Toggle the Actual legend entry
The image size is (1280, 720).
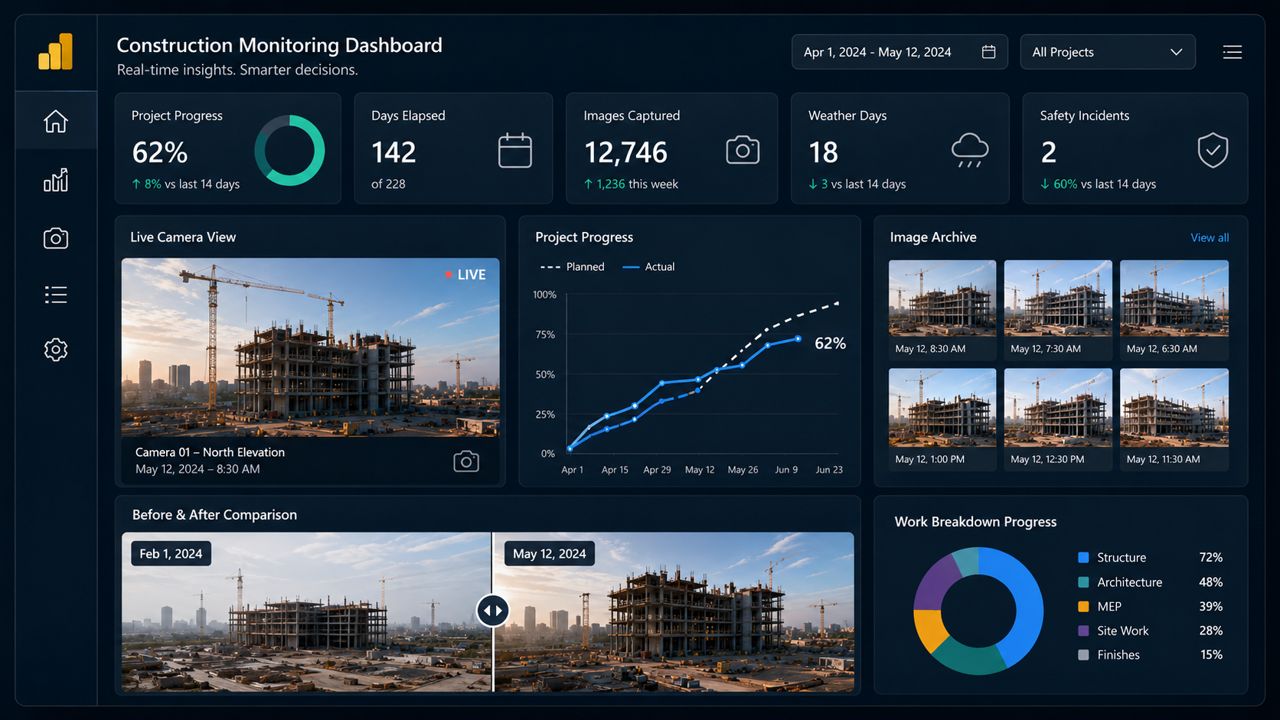[x=648, y=267]
